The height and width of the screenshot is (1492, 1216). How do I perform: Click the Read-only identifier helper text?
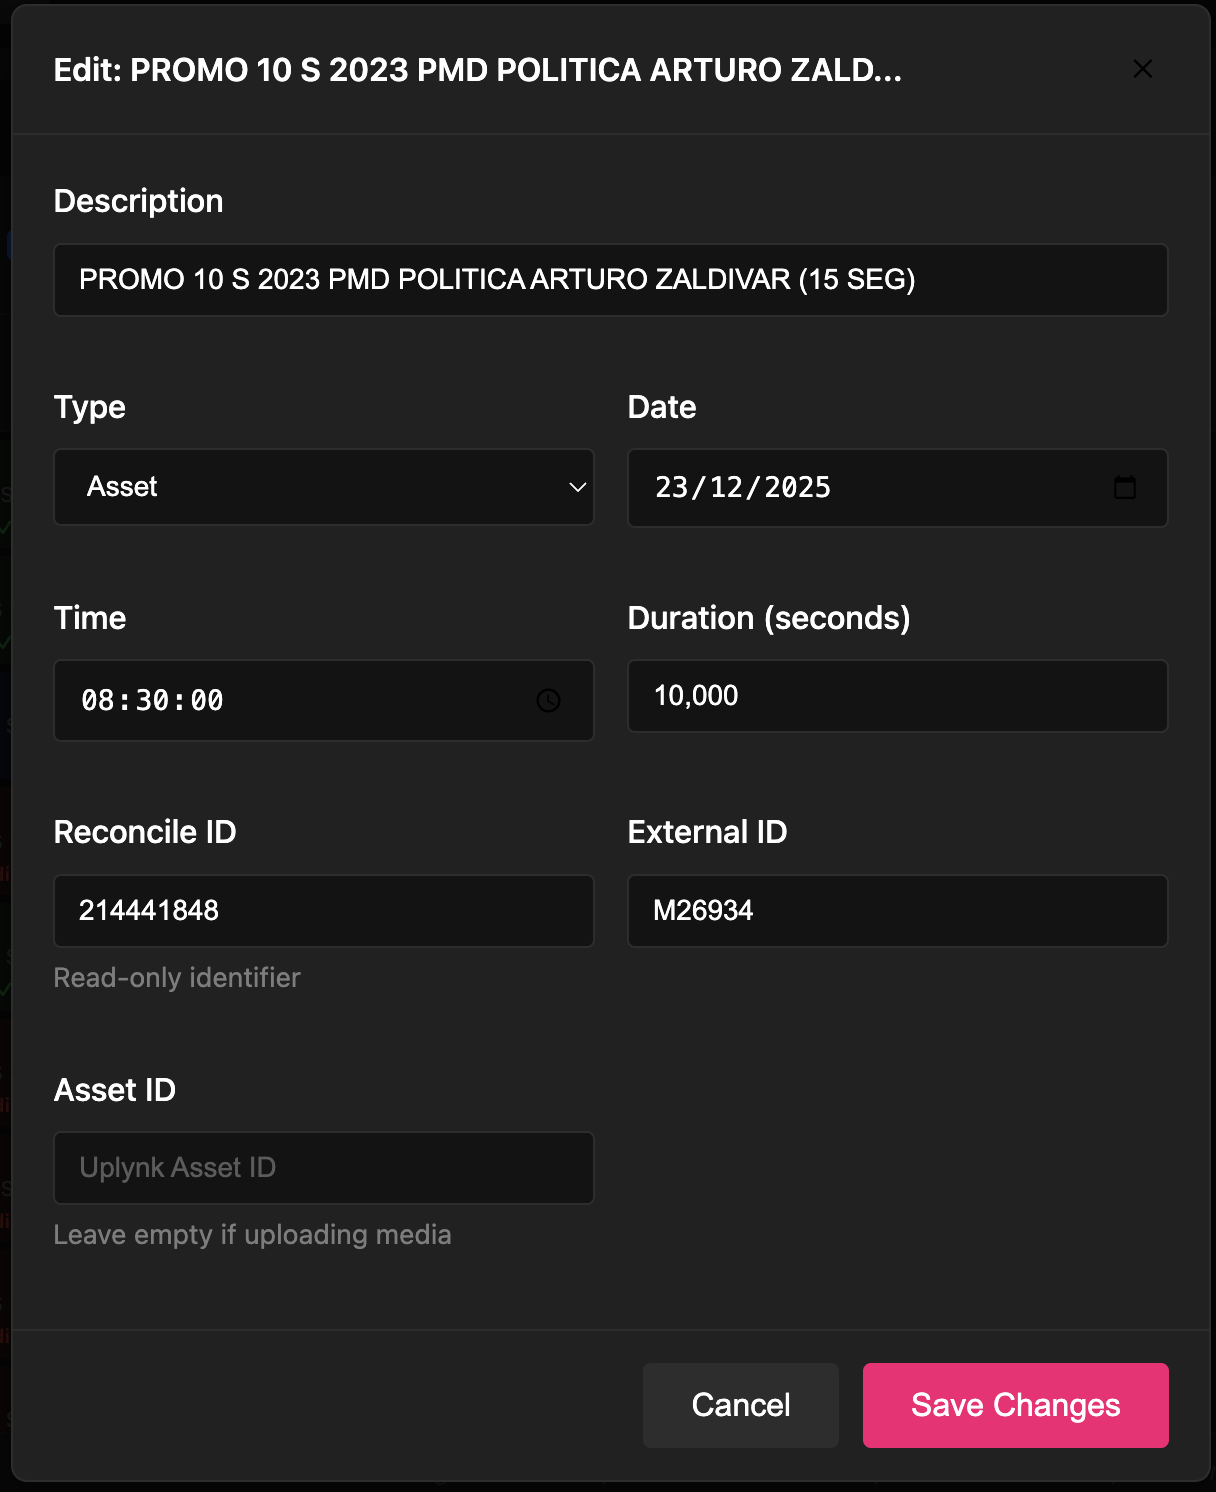click(176, 978)
